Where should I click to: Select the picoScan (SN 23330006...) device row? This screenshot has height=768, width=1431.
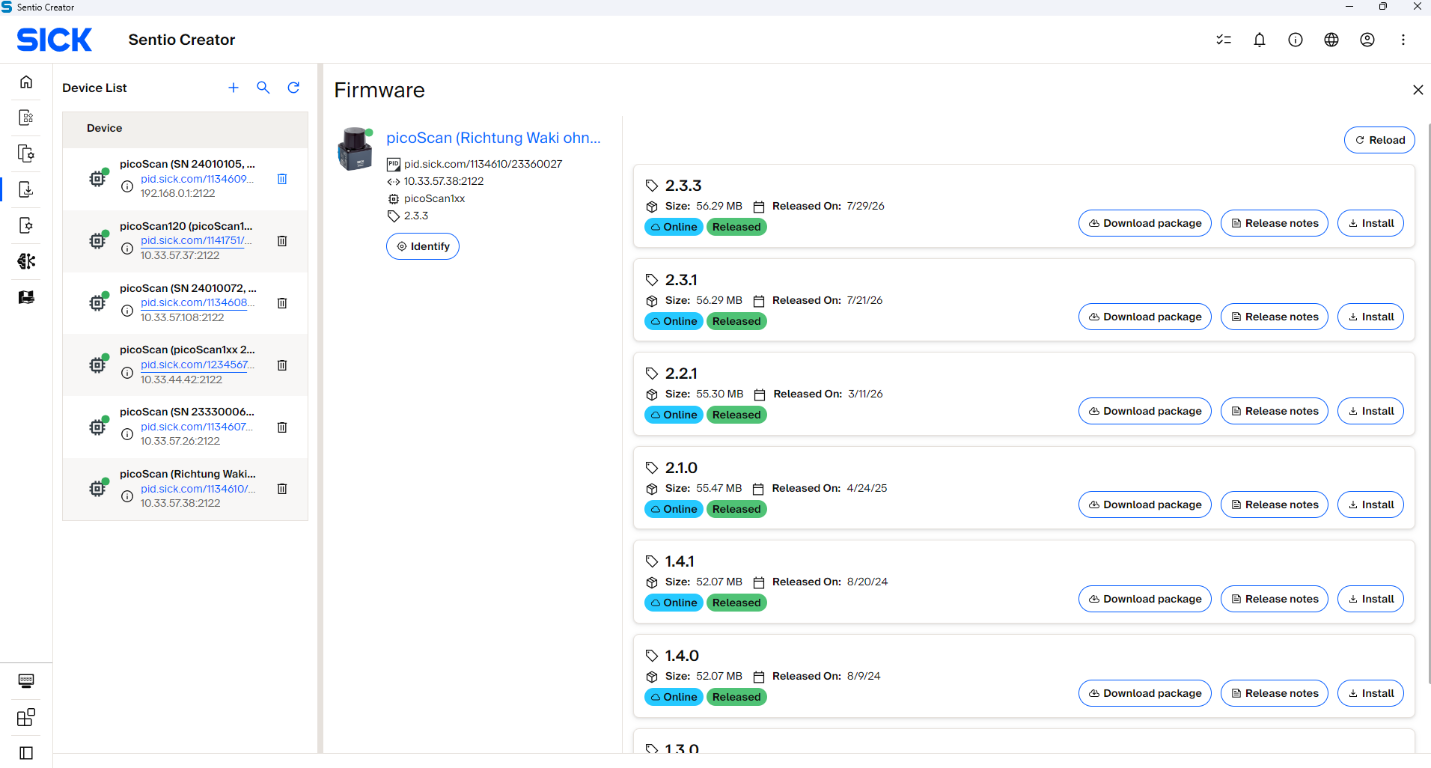pos(185,427)
